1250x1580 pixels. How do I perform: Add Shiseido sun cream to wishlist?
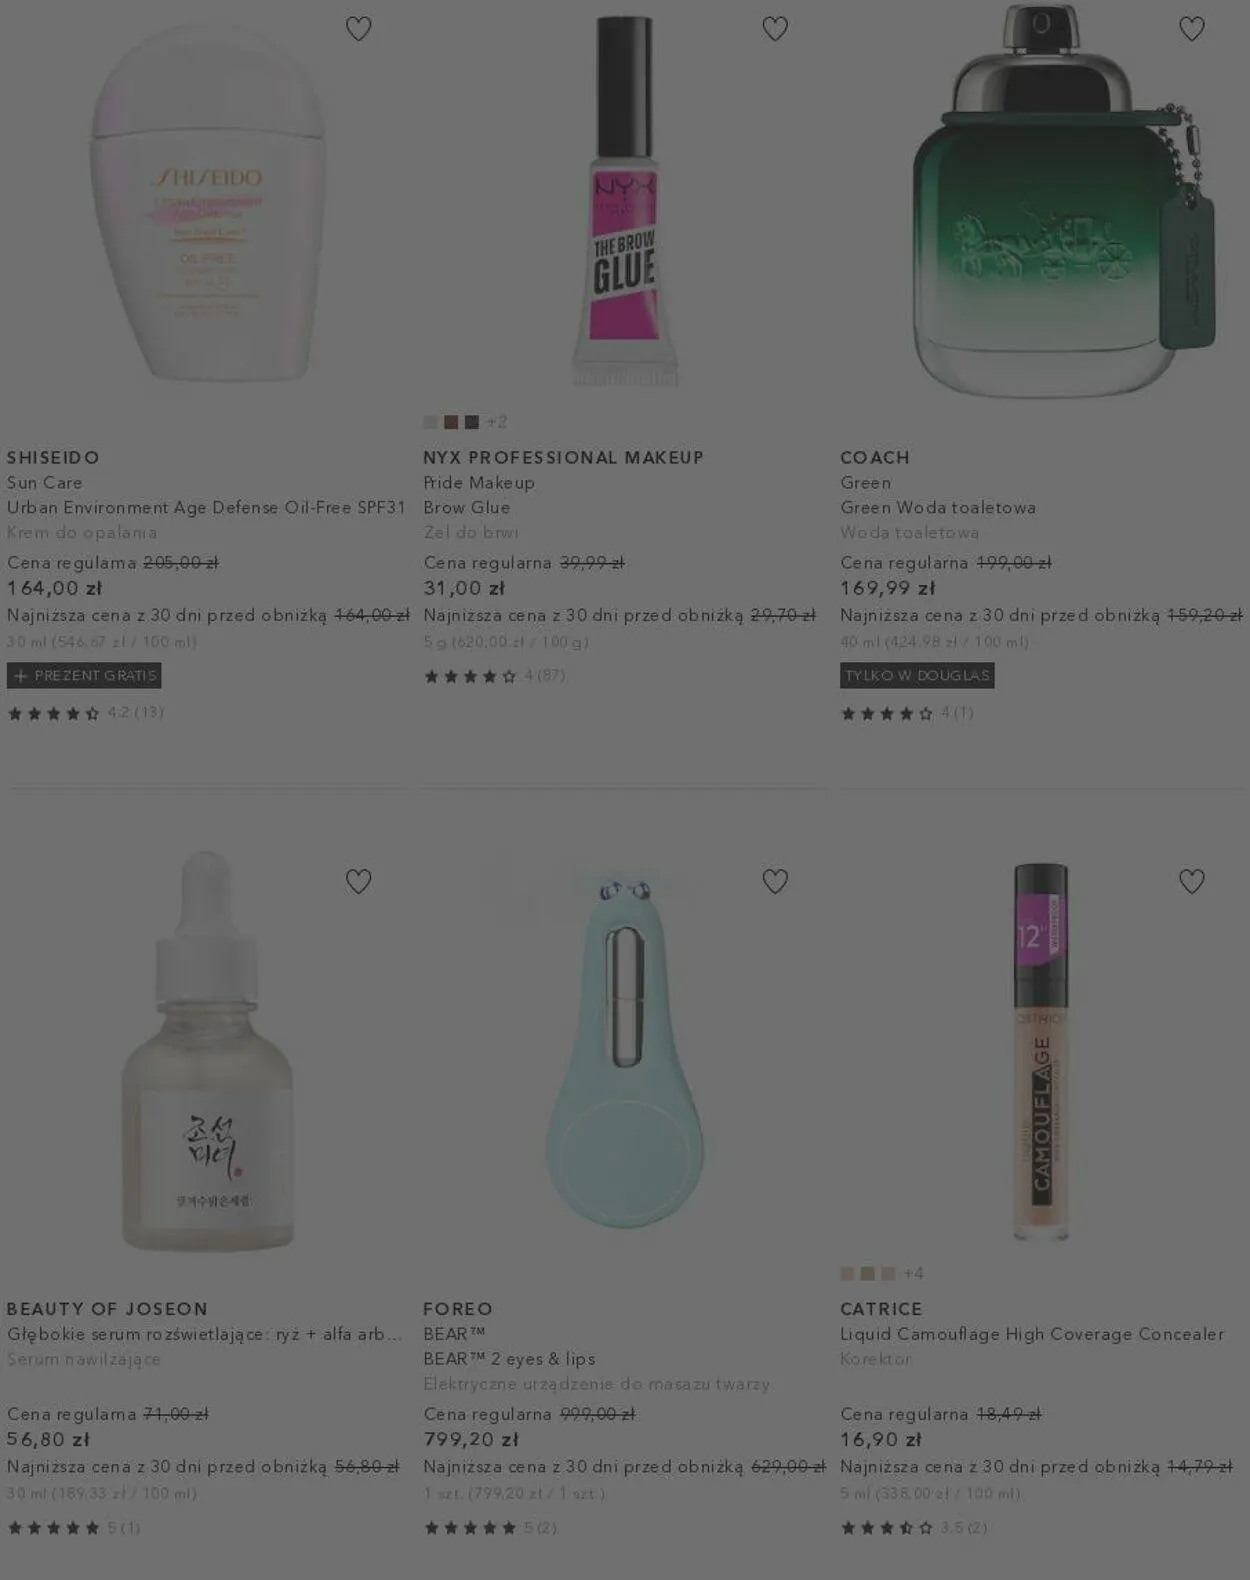(358, 29)
